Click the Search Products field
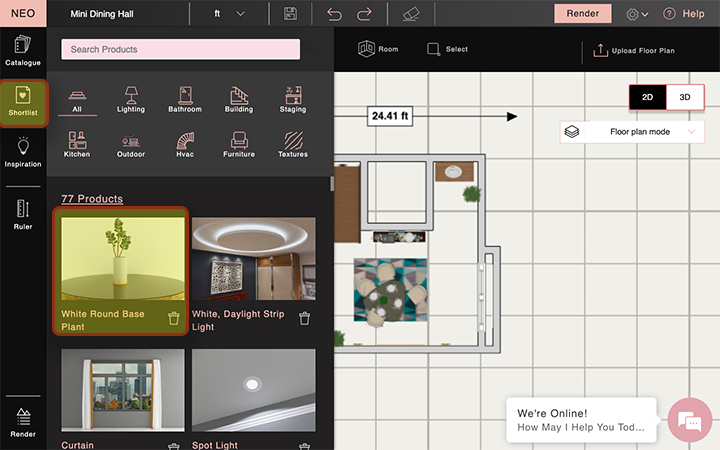720x450 pixels. click(x=180, y=49)
